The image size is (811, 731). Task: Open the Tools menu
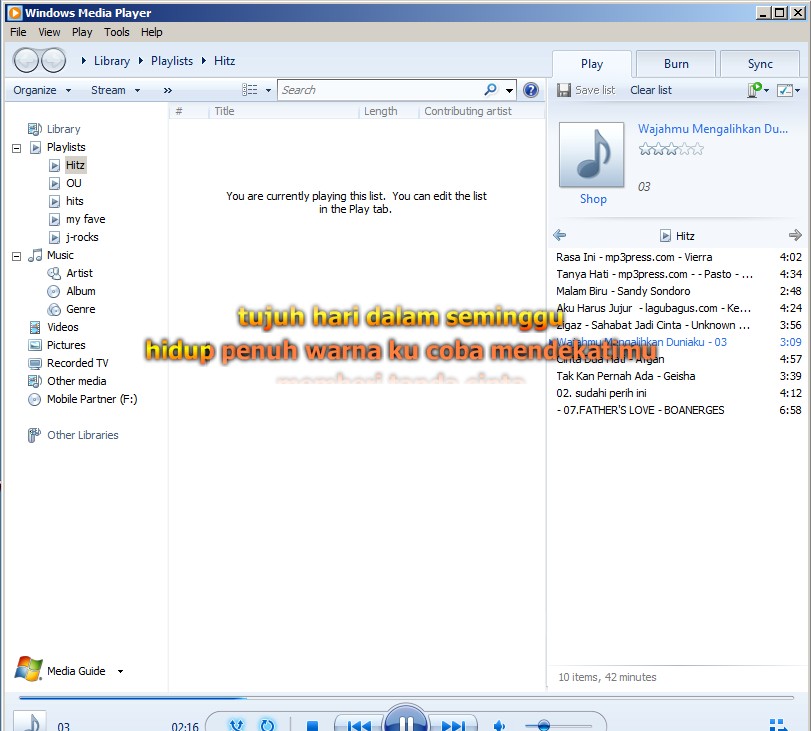tap(116, 32)
